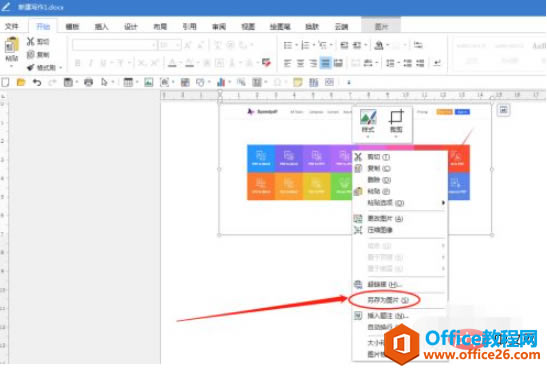Expand Paste Options submenu arrow in context menu
The height and width of the screenshot is (372, 547).
pyautogui.click(x=443, y=203)
